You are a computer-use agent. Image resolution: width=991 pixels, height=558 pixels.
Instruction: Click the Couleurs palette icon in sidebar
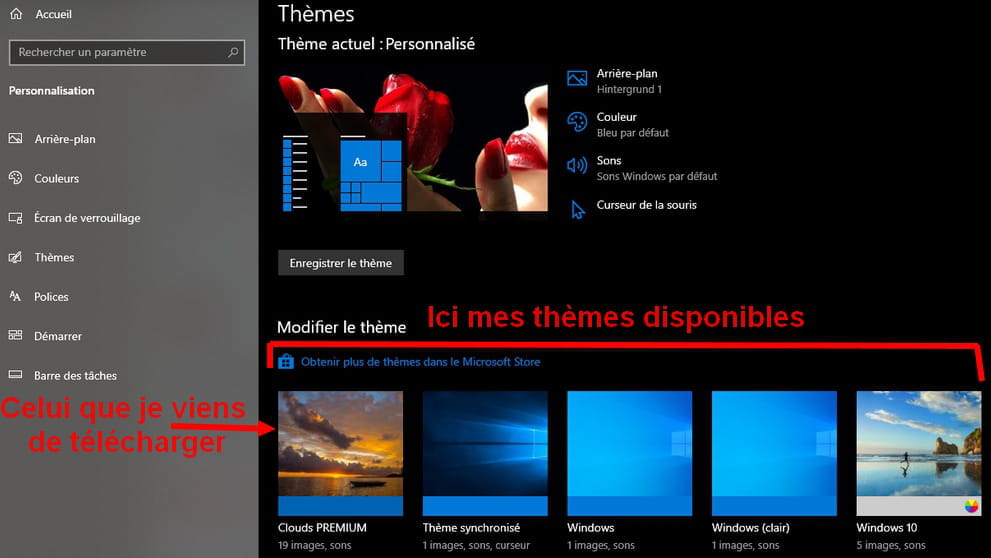pyautogui.click(x=16, y=178)
